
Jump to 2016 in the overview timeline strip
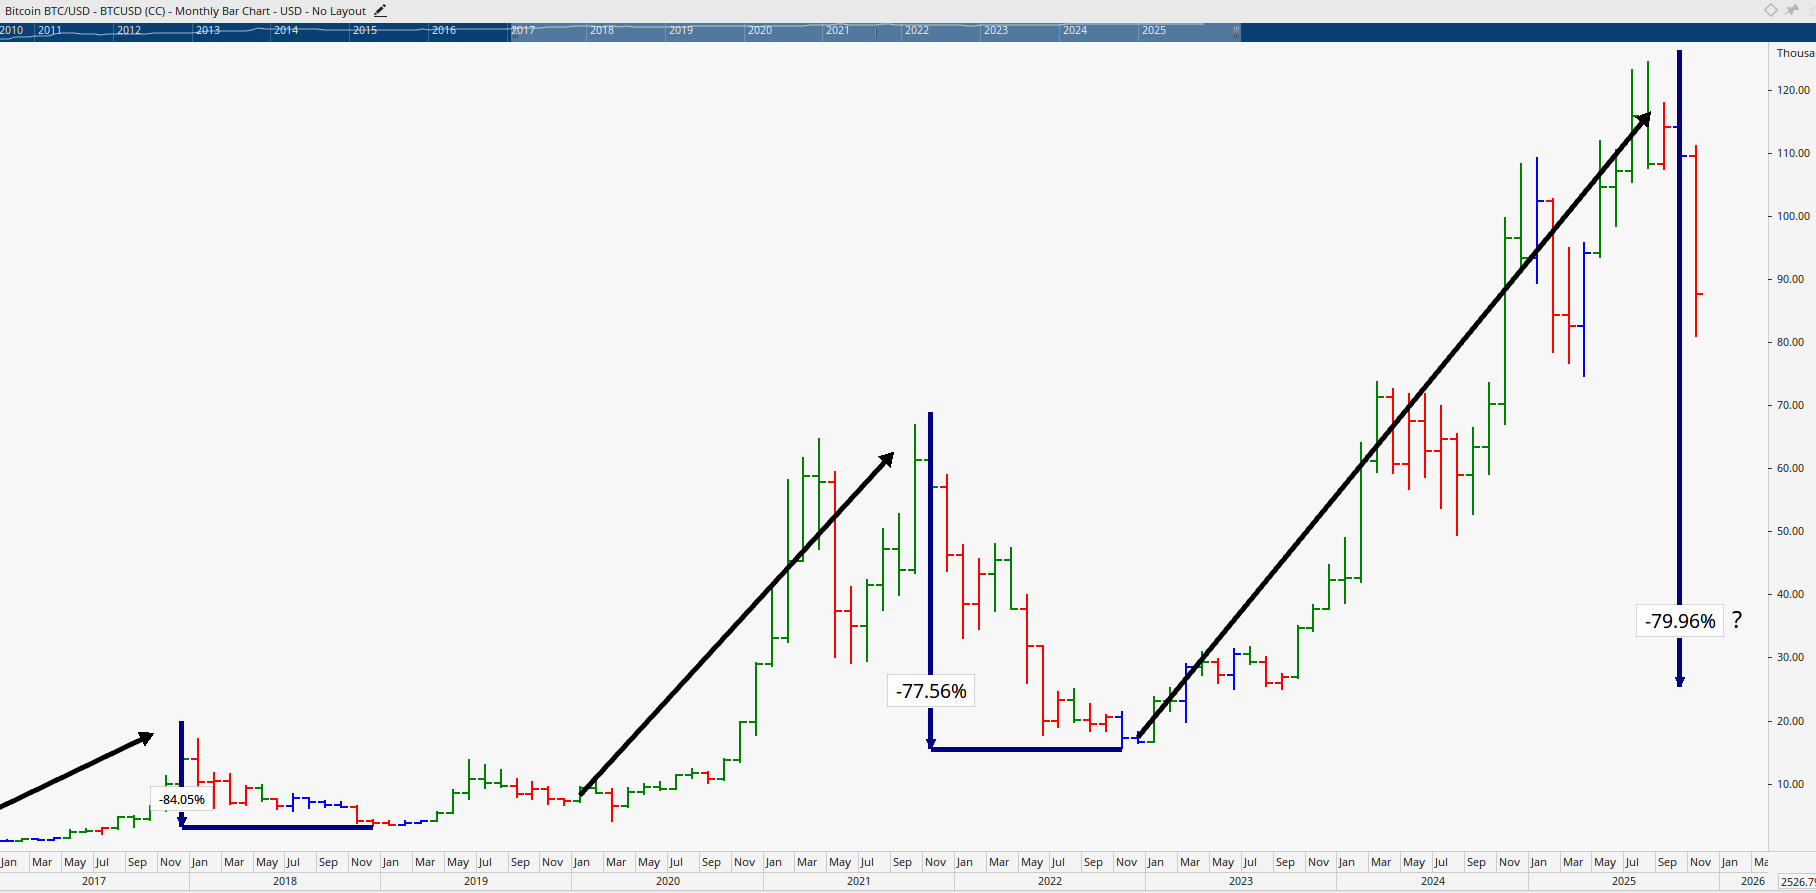pos(444,30)
